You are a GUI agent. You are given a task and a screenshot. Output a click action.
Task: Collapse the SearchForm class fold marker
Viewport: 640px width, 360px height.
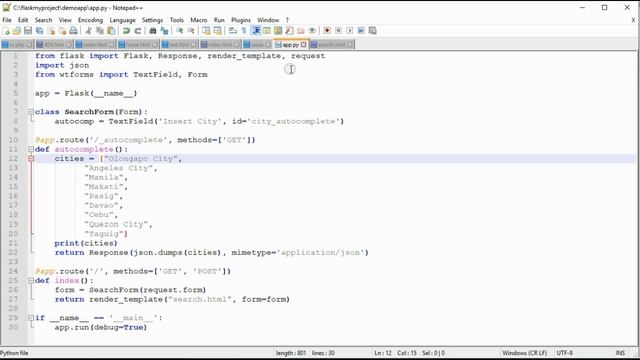(31, 112)
